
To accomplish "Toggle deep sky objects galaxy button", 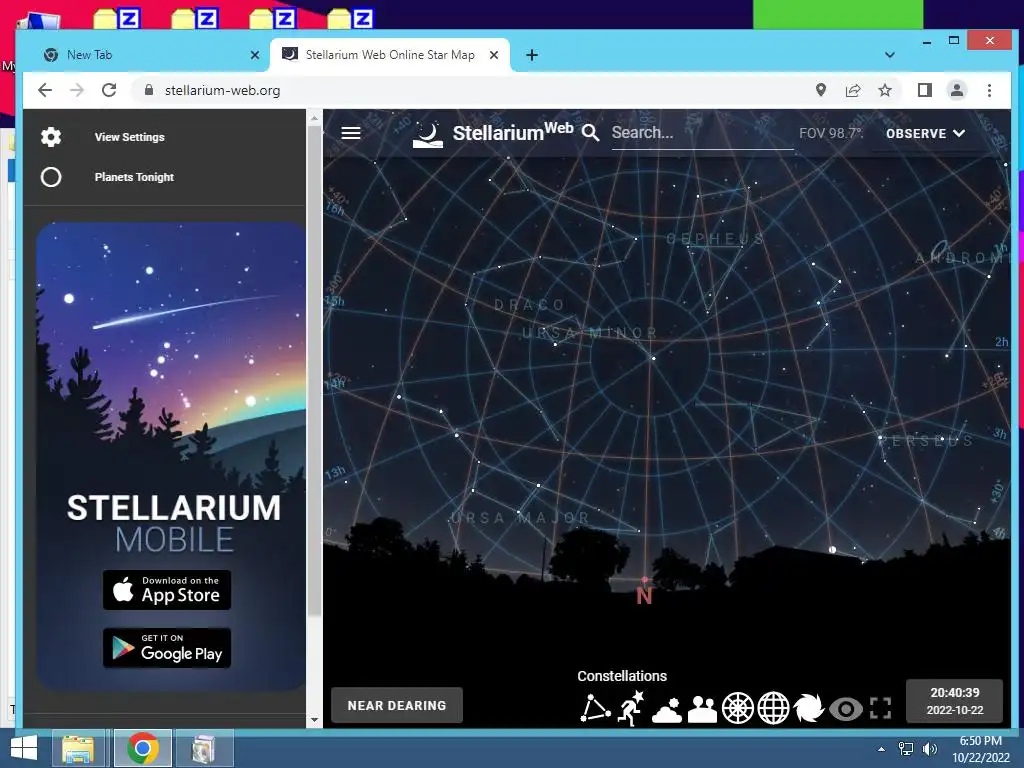I will click(x=809, y=709).
